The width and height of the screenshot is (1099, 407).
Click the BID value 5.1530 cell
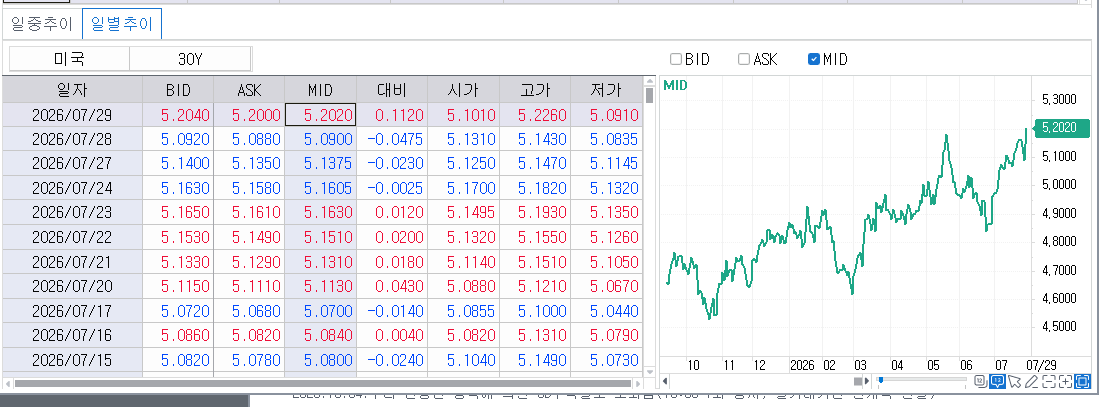178,237
